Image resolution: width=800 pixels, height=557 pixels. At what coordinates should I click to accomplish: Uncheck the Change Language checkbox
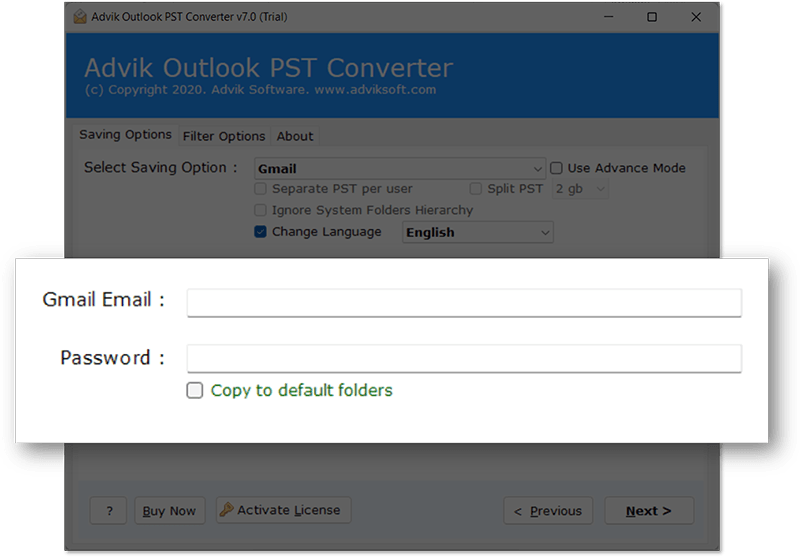tap(261, 232)
